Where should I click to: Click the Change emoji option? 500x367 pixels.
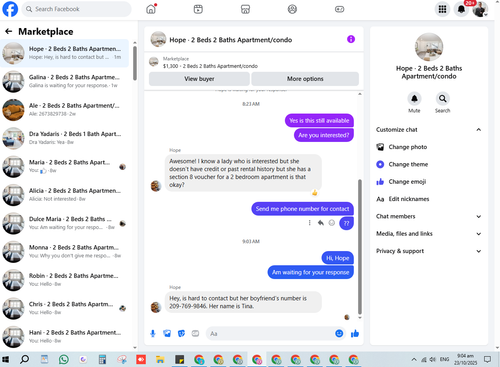coord(407,182)
